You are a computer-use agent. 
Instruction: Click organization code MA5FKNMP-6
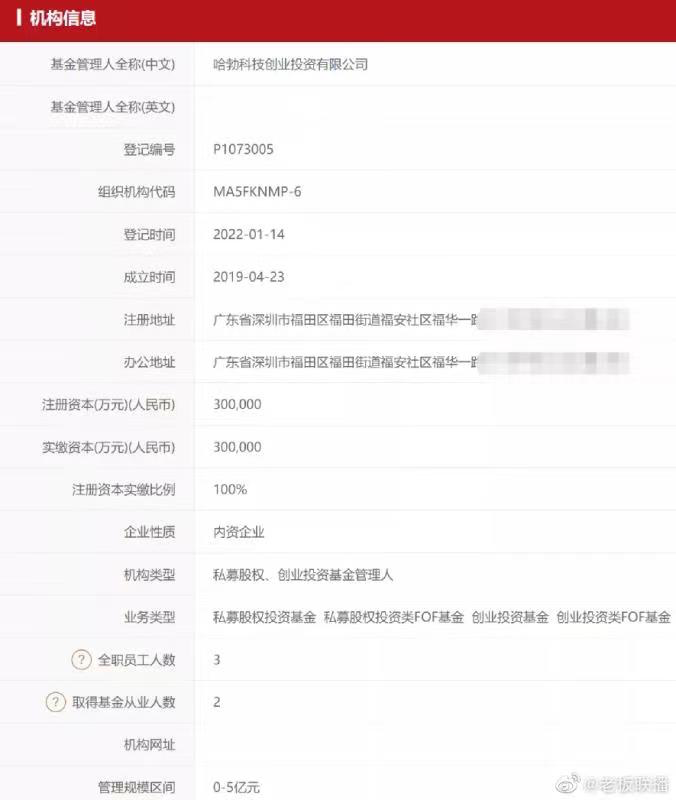[x=257, y=192]
